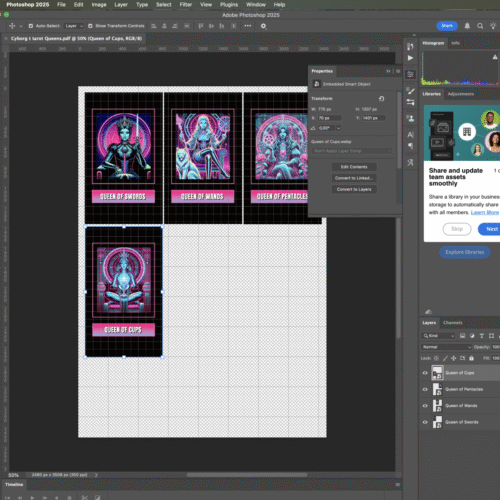Click the pixel layer filter icon in the Layers panel

click(x=462, y=336)
